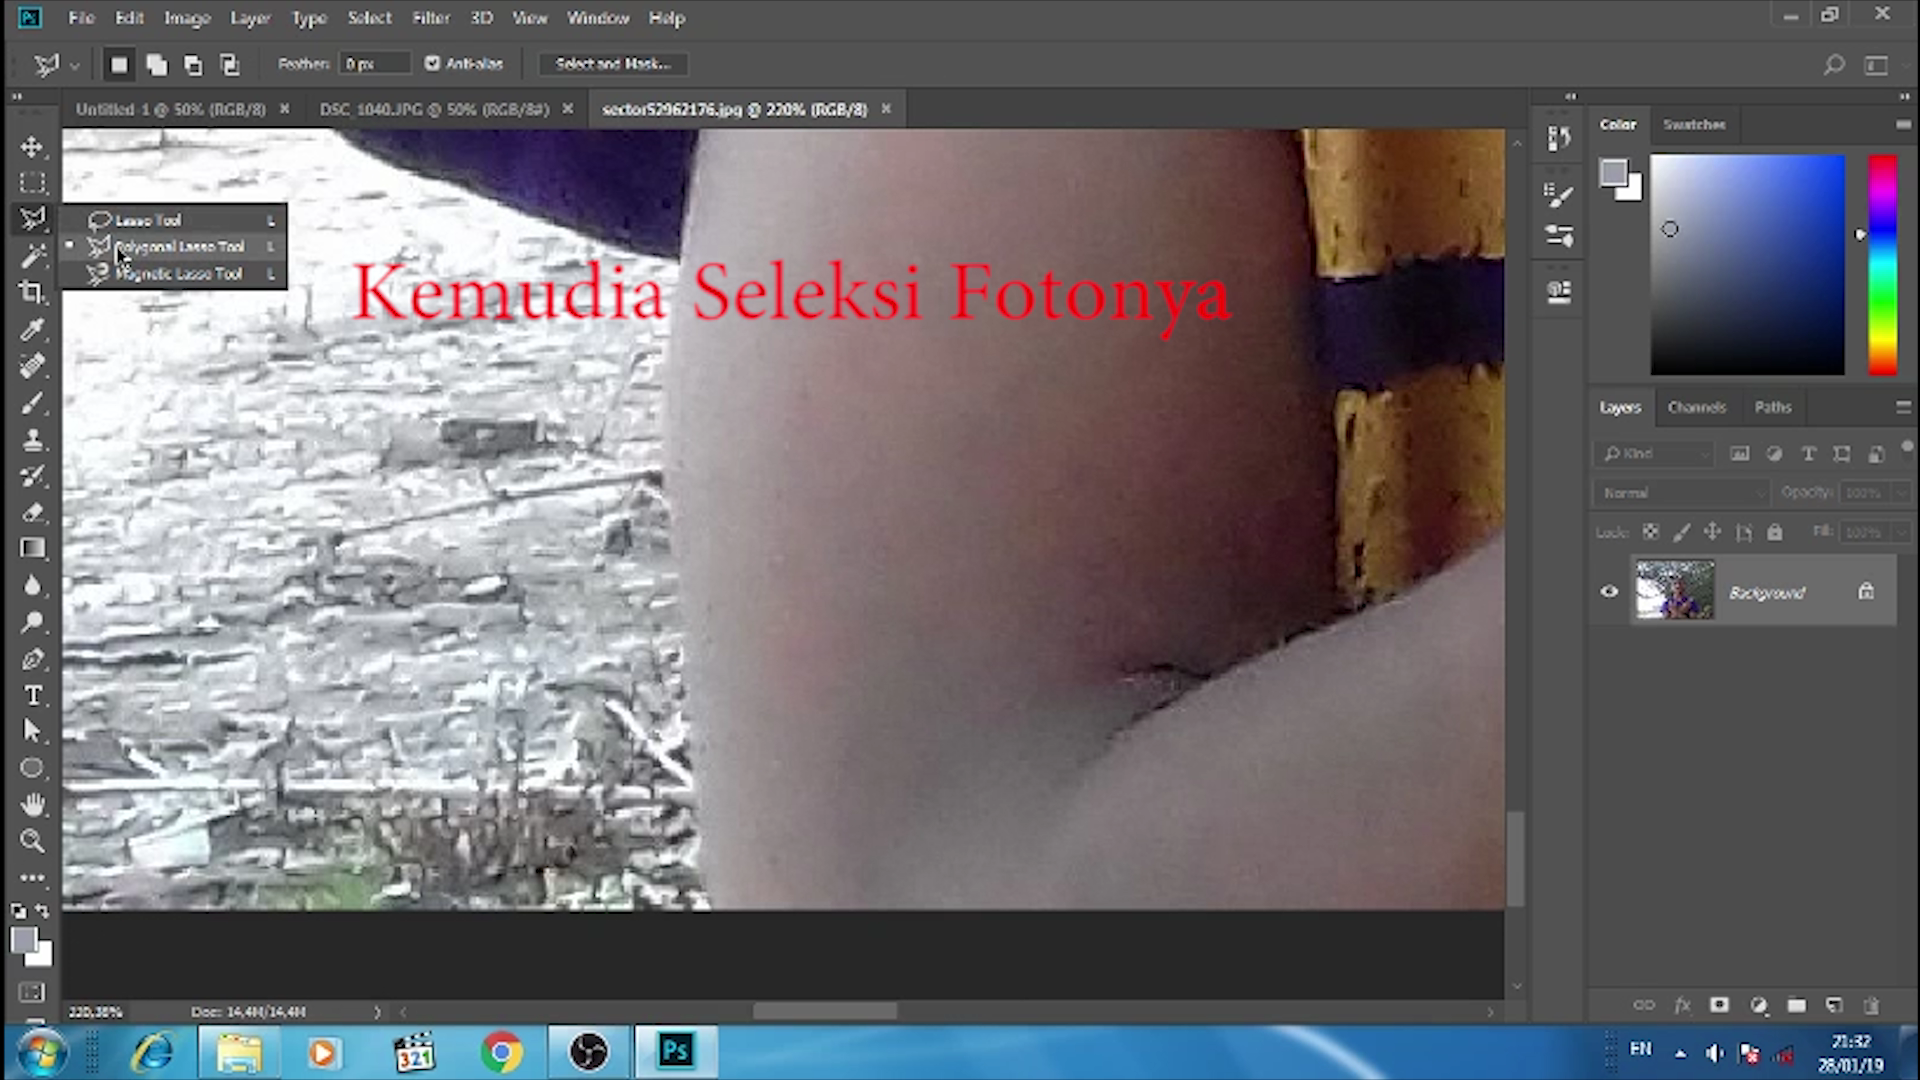This screenshot has width=1920, height=1080.
Task: Select the Crop tool
Action: tap(32, 292)
